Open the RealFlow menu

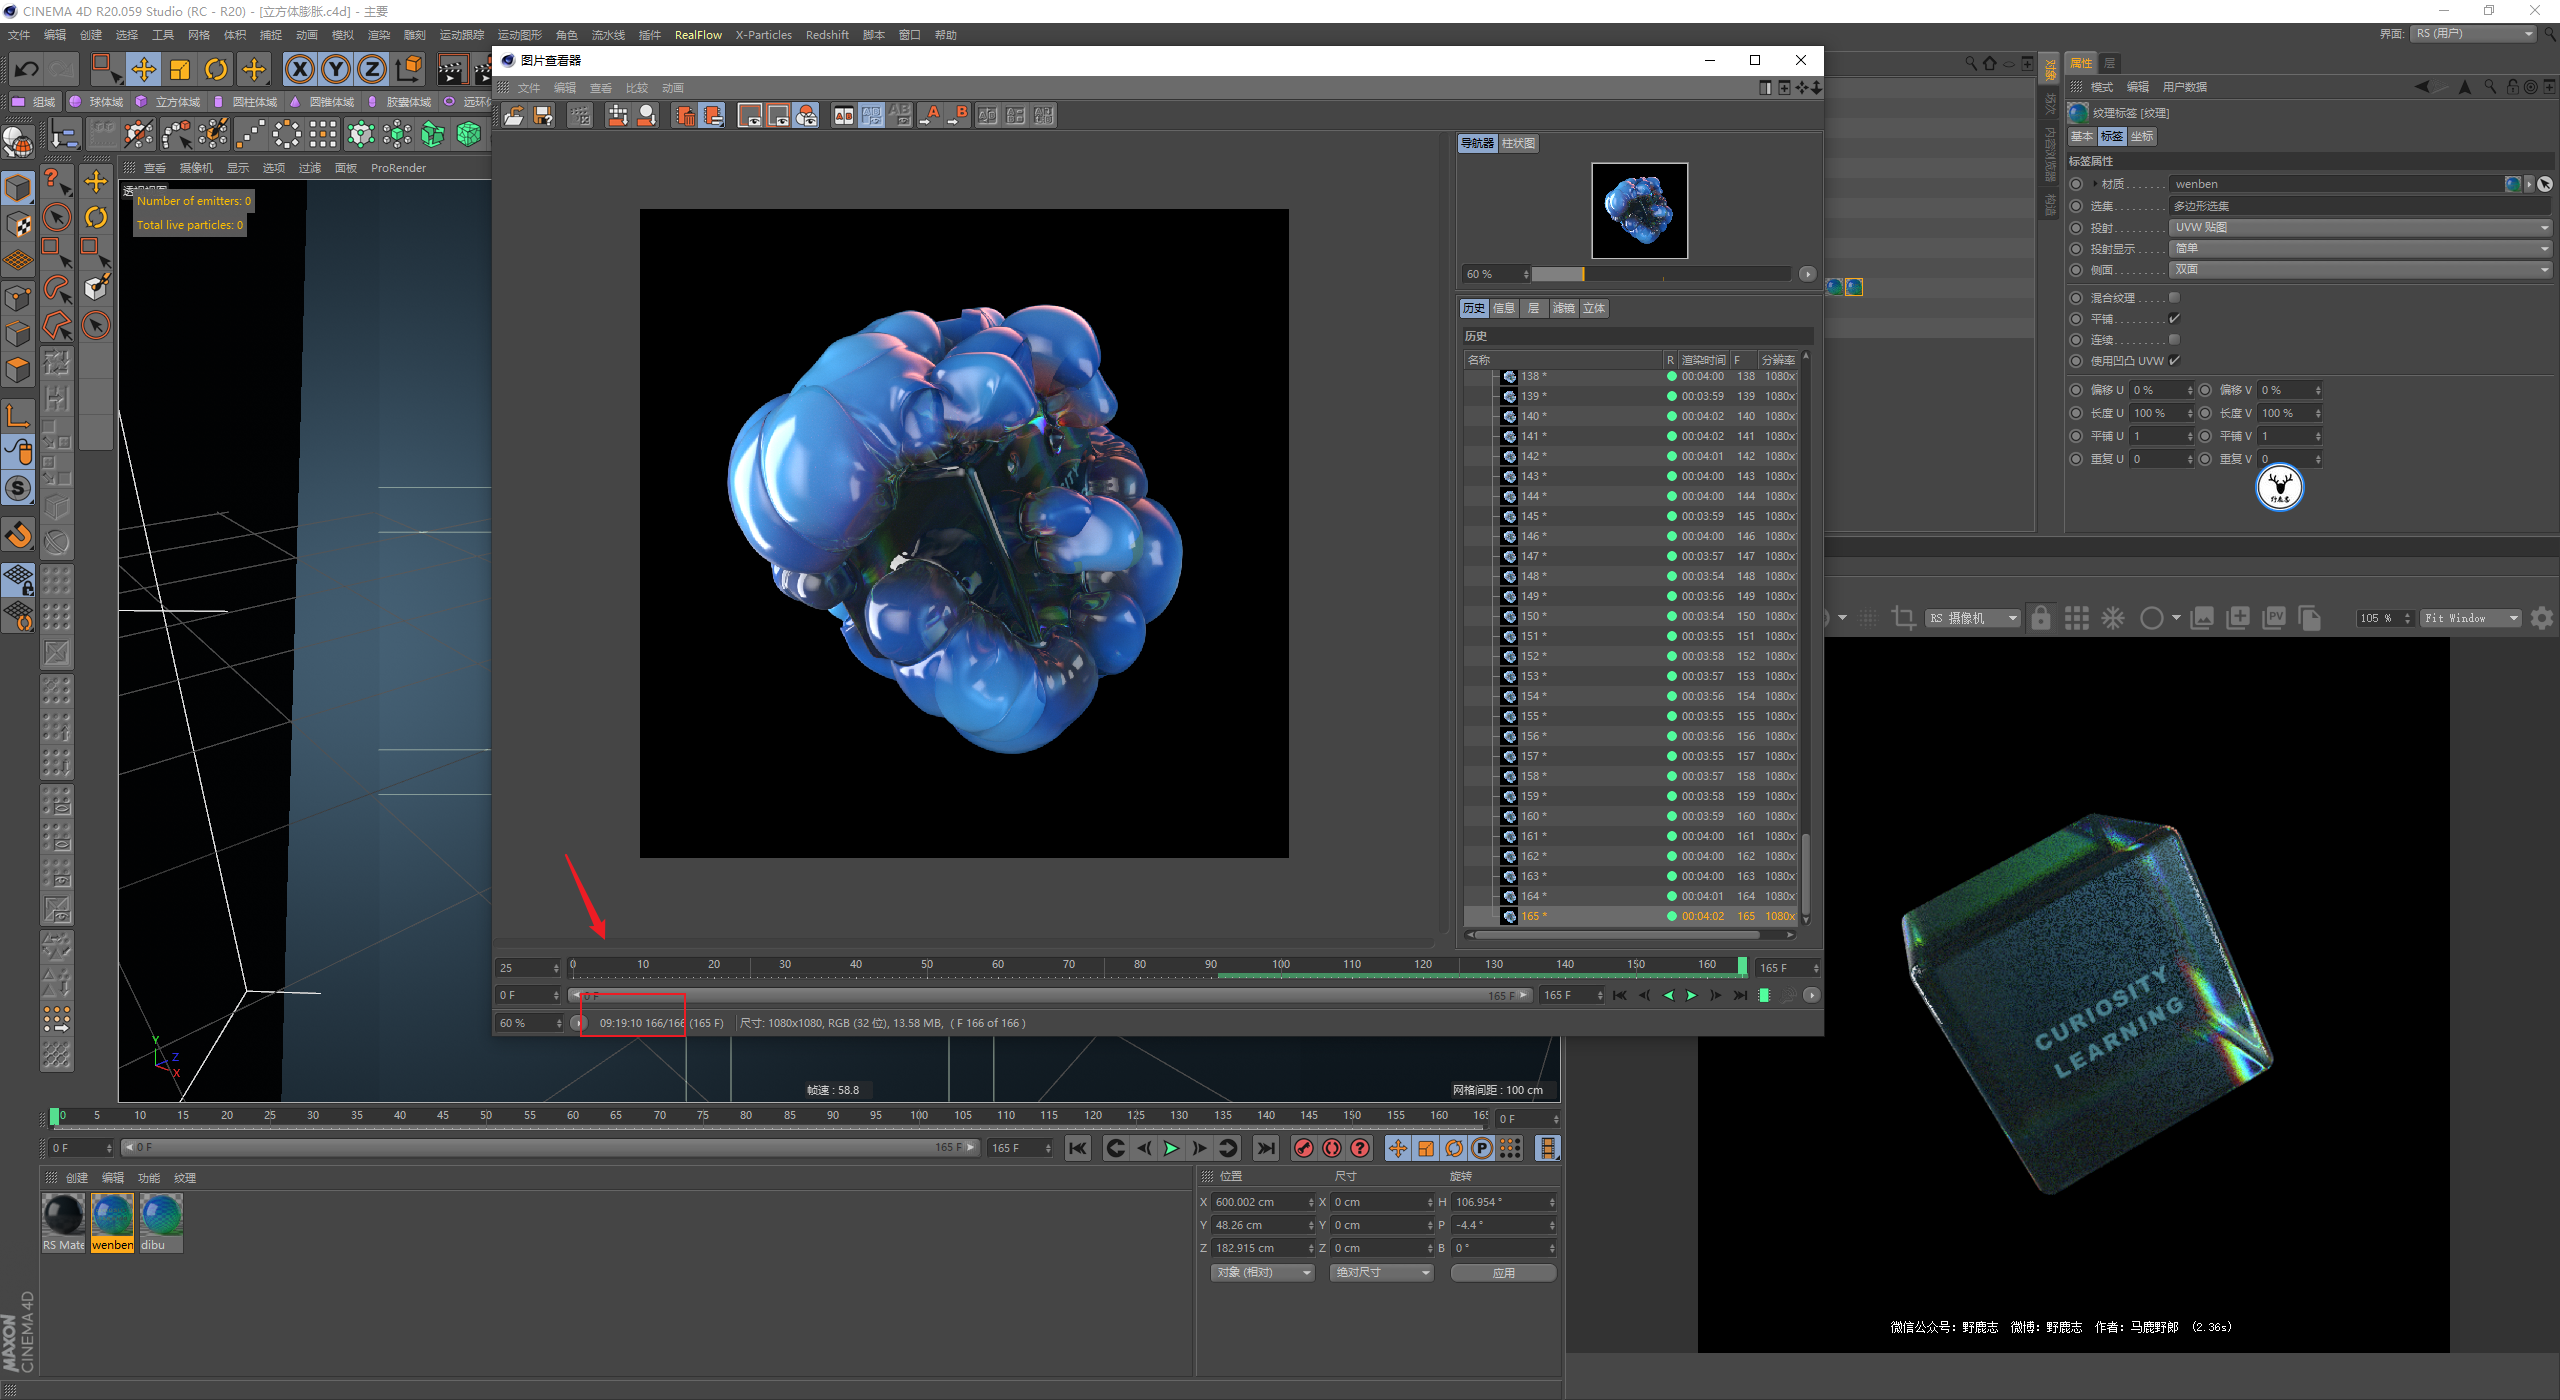tap(698, 35)
